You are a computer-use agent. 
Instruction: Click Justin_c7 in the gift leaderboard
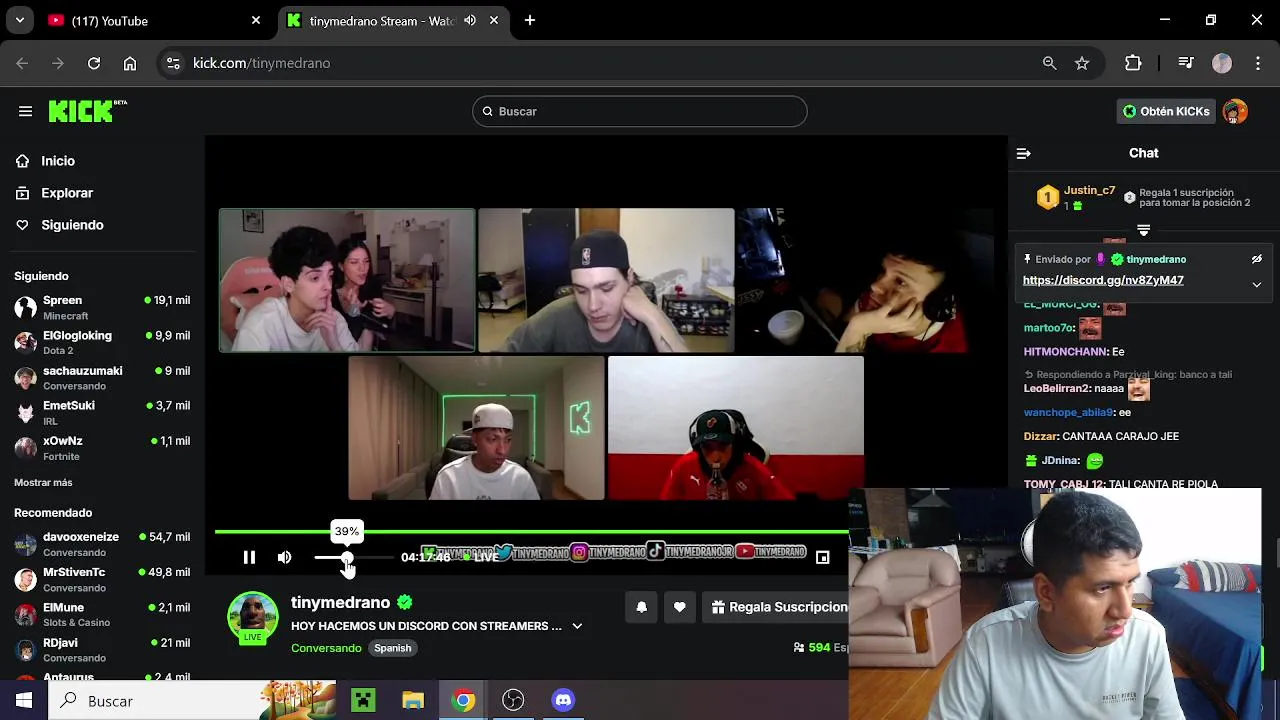(x=1089, y=191)
